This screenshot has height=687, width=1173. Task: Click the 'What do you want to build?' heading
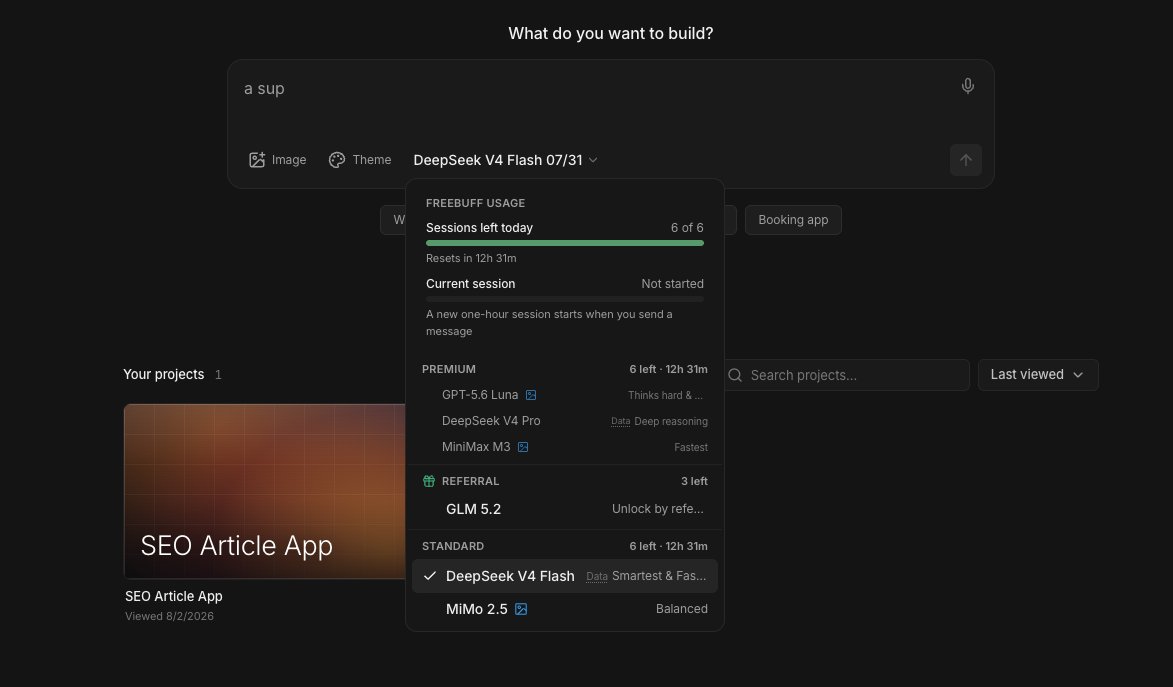(610, 34)
